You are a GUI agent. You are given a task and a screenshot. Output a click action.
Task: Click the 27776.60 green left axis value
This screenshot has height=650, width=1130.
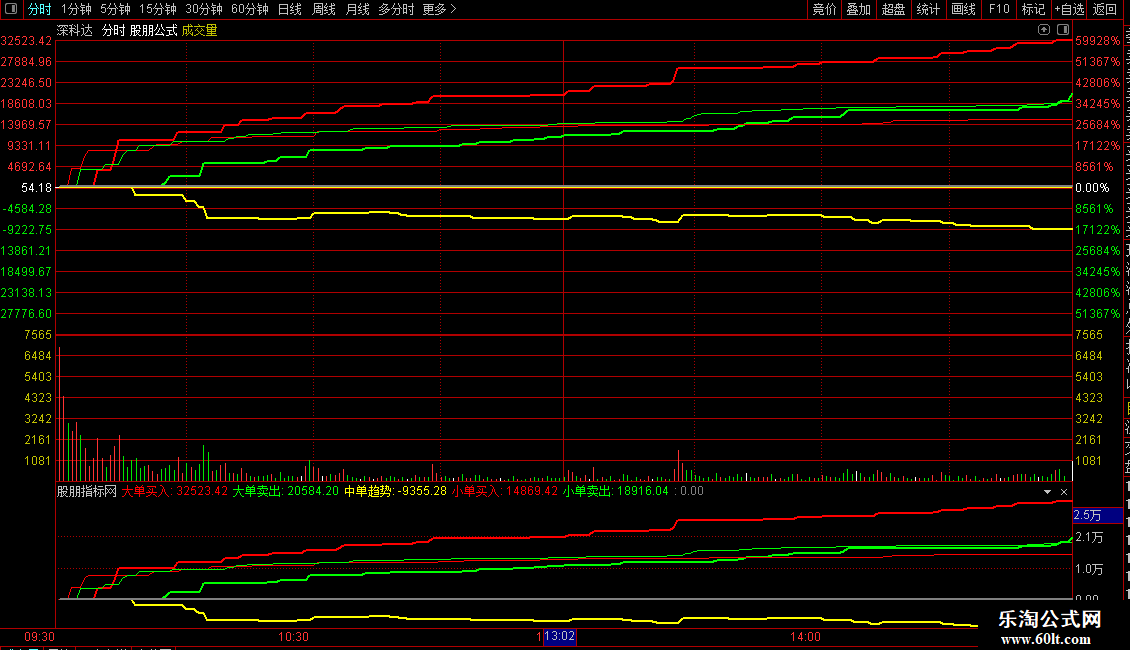tap(27, 313)
